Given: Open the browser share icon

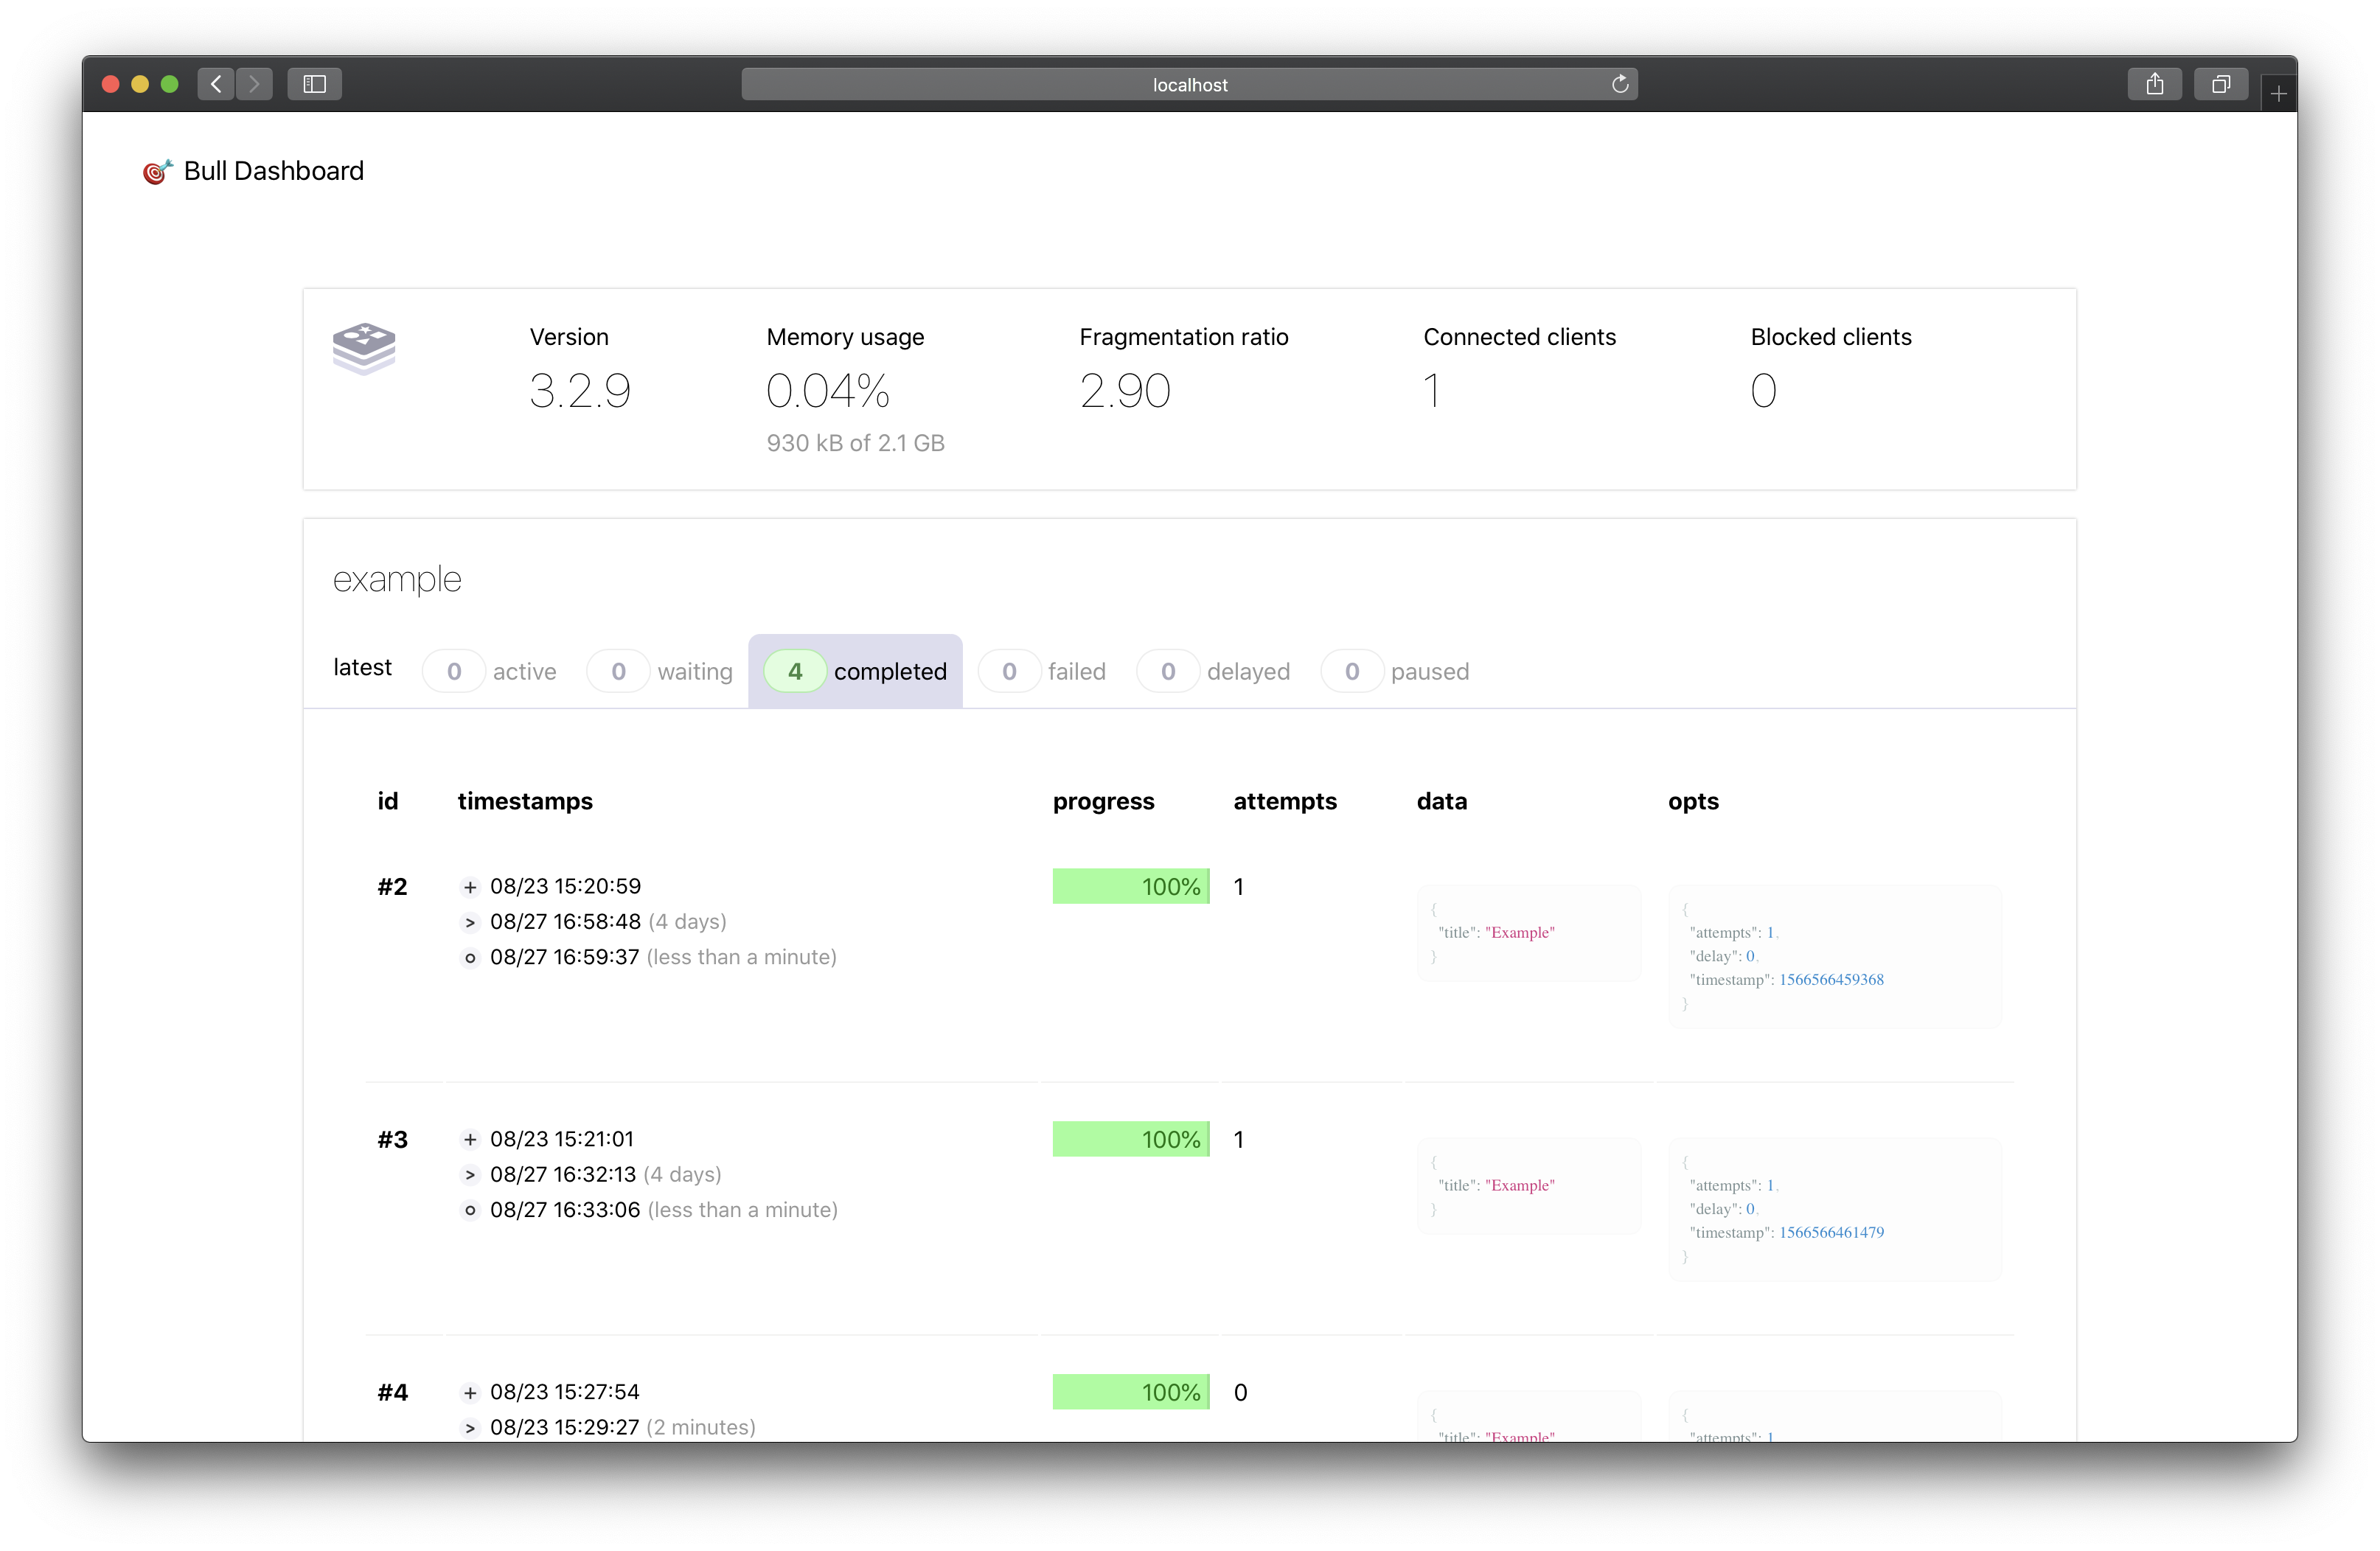Looking at the screenshot, I should pyautogui.click(x=2154, y=84).
